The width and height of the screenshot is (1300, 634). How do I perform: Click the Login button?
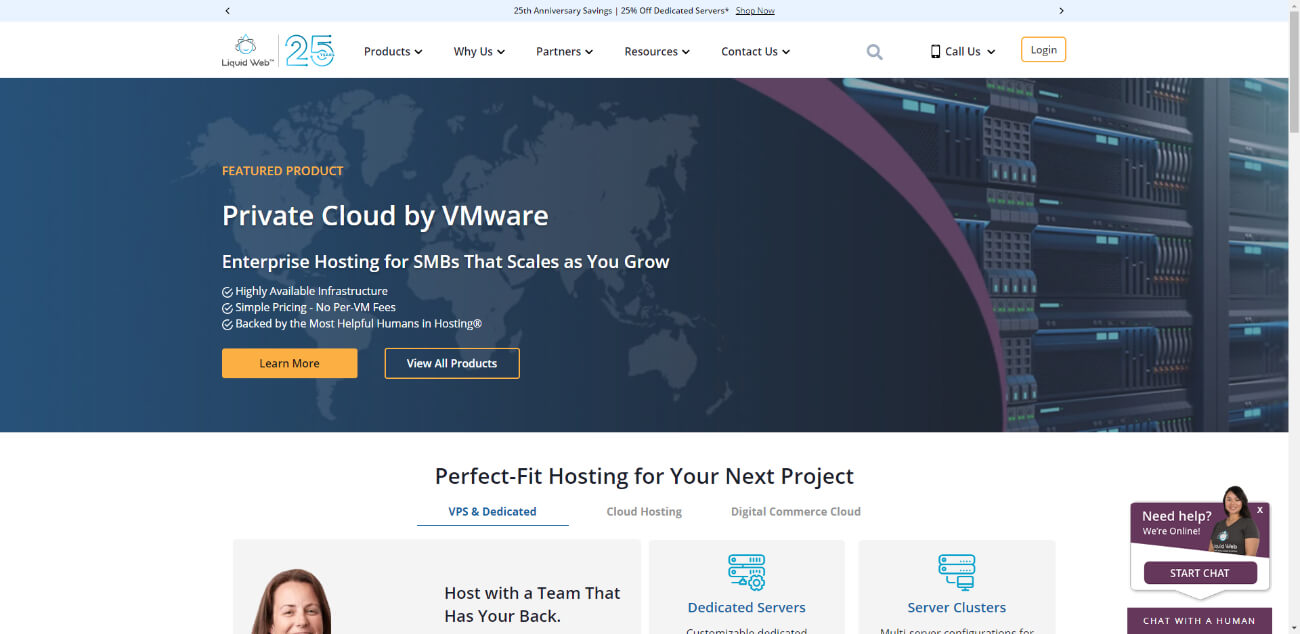(x=1043, y=50)
